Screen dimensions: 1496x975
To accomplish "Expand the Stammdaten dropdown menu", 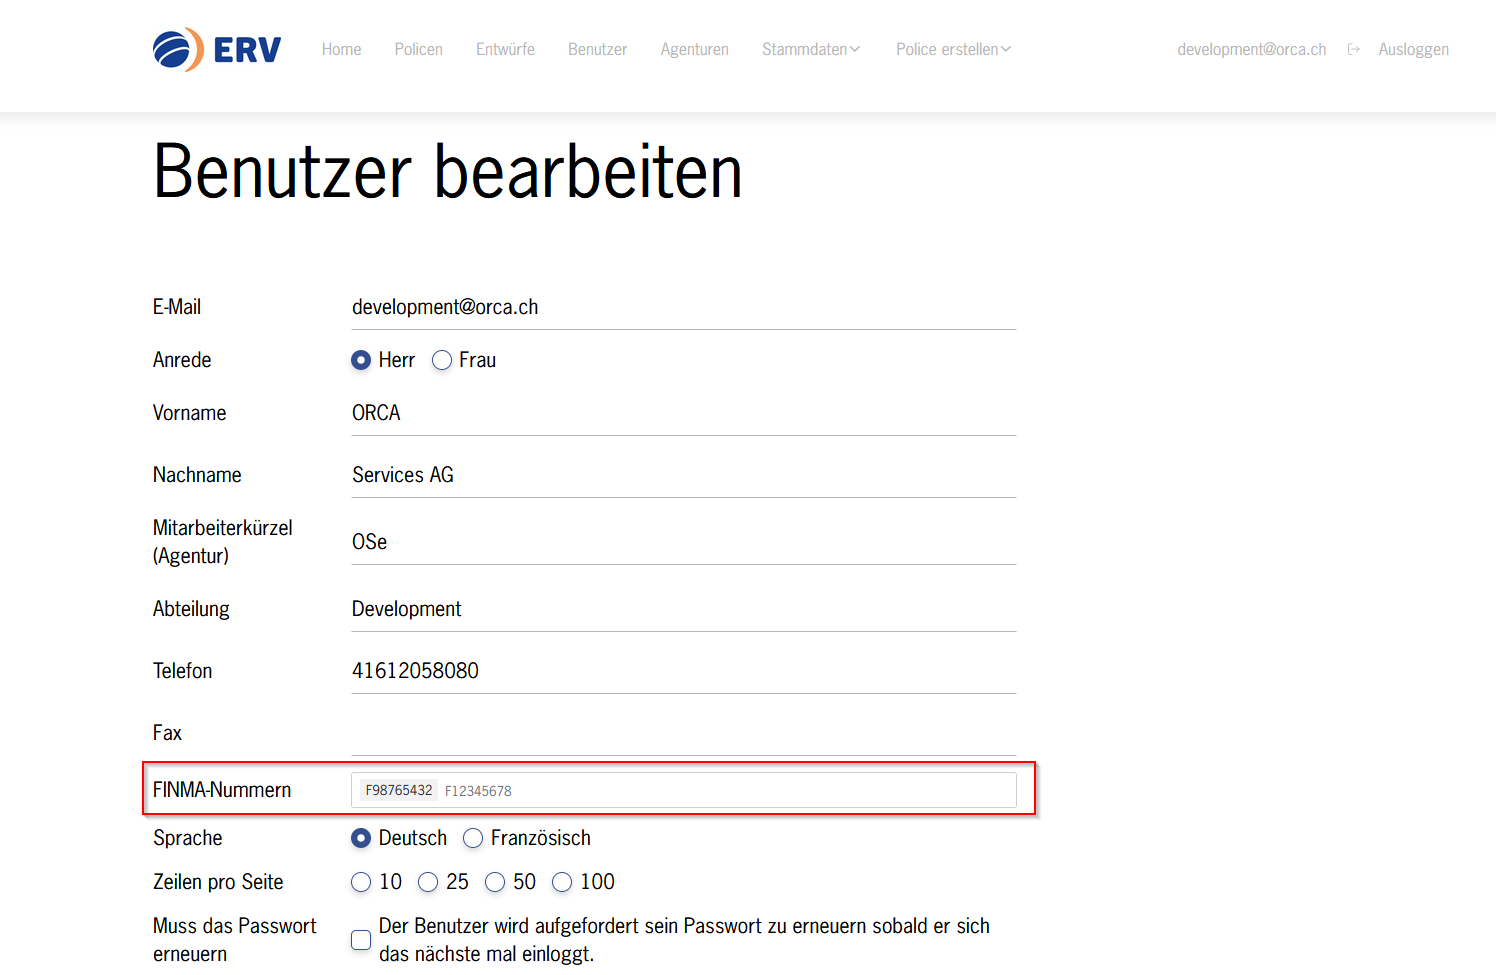I will pos(810,50).
